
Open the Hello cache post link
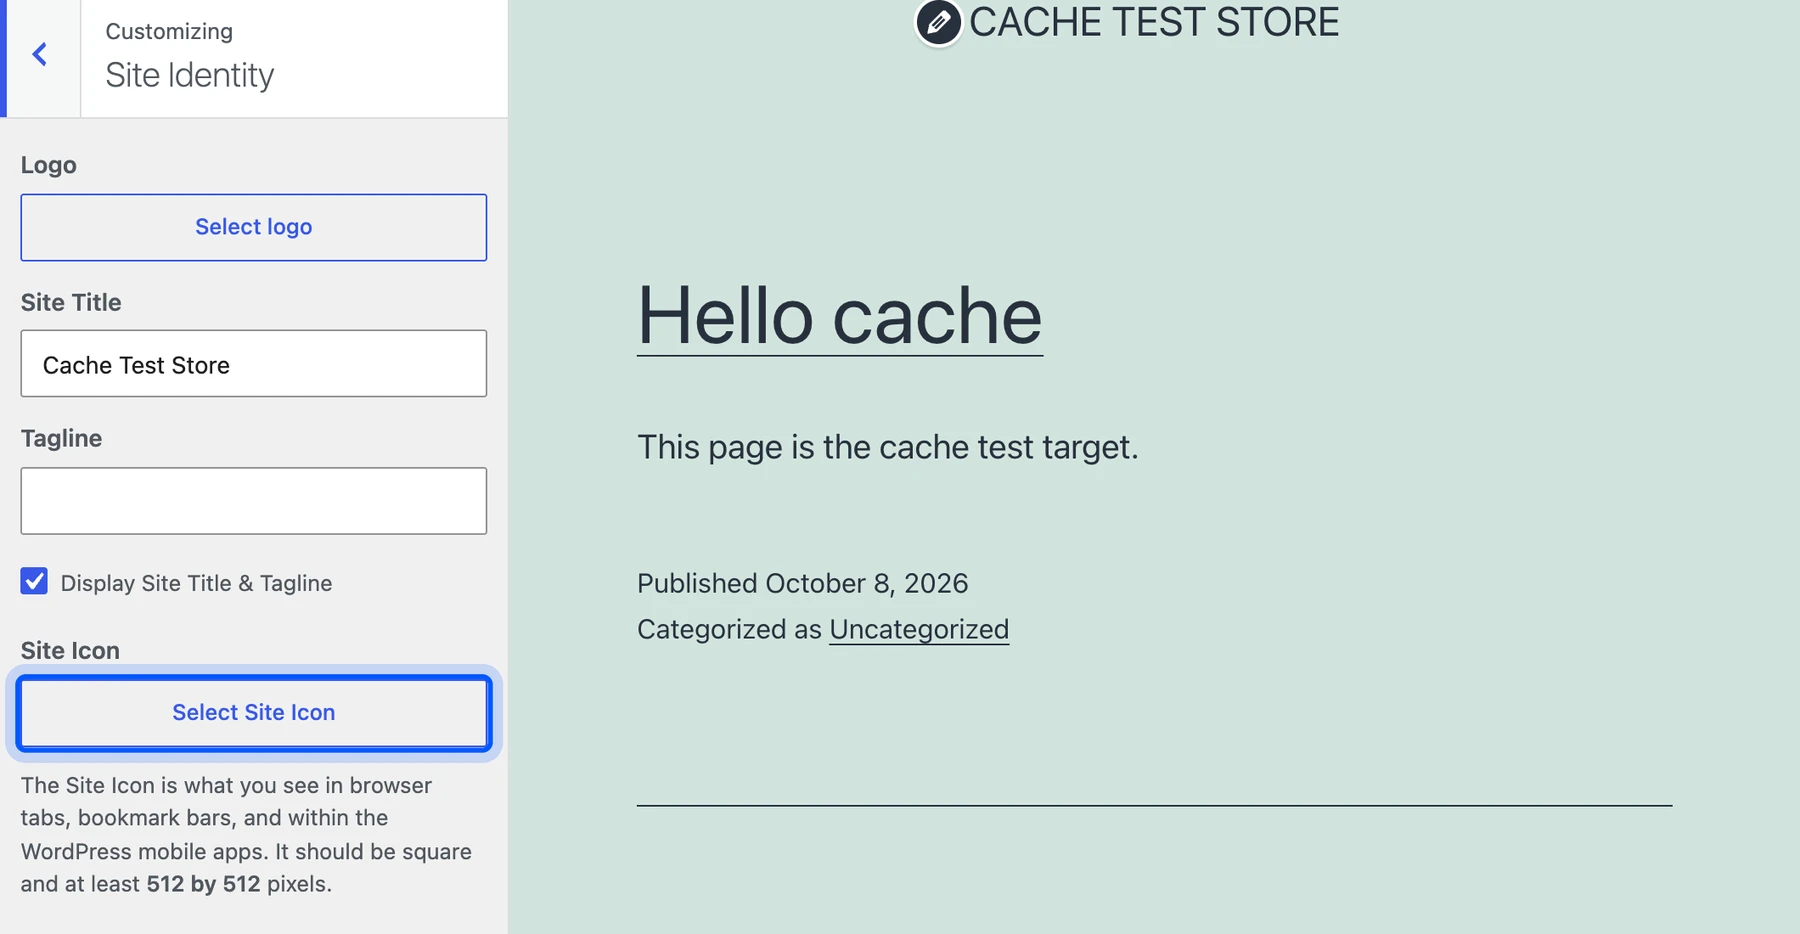839,316
